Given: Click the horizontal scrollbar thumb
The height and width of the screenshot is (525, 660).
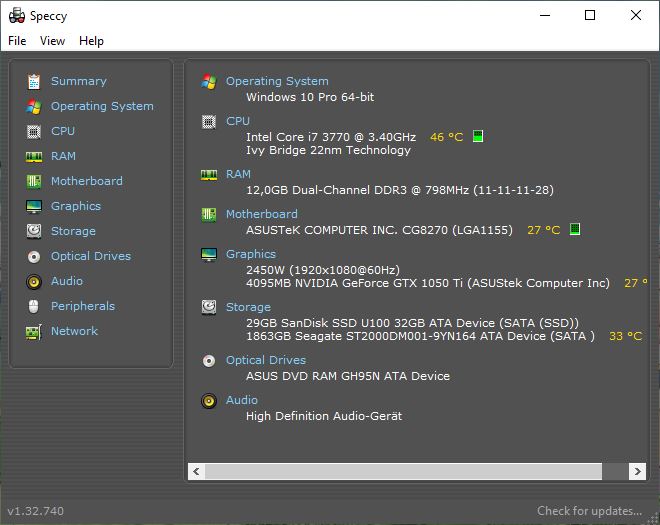Looking at the screenshot, I should click(x=403, y=471).
